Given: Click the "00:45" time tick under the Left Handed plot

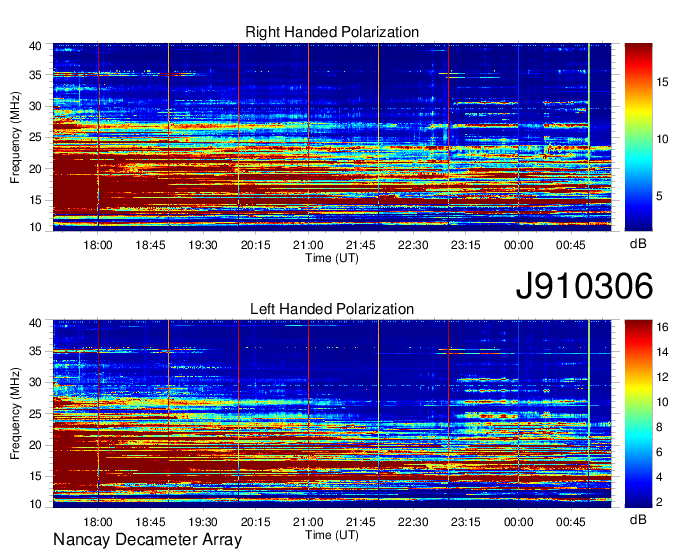Looking at the screenshot, I should coord(571,522).
